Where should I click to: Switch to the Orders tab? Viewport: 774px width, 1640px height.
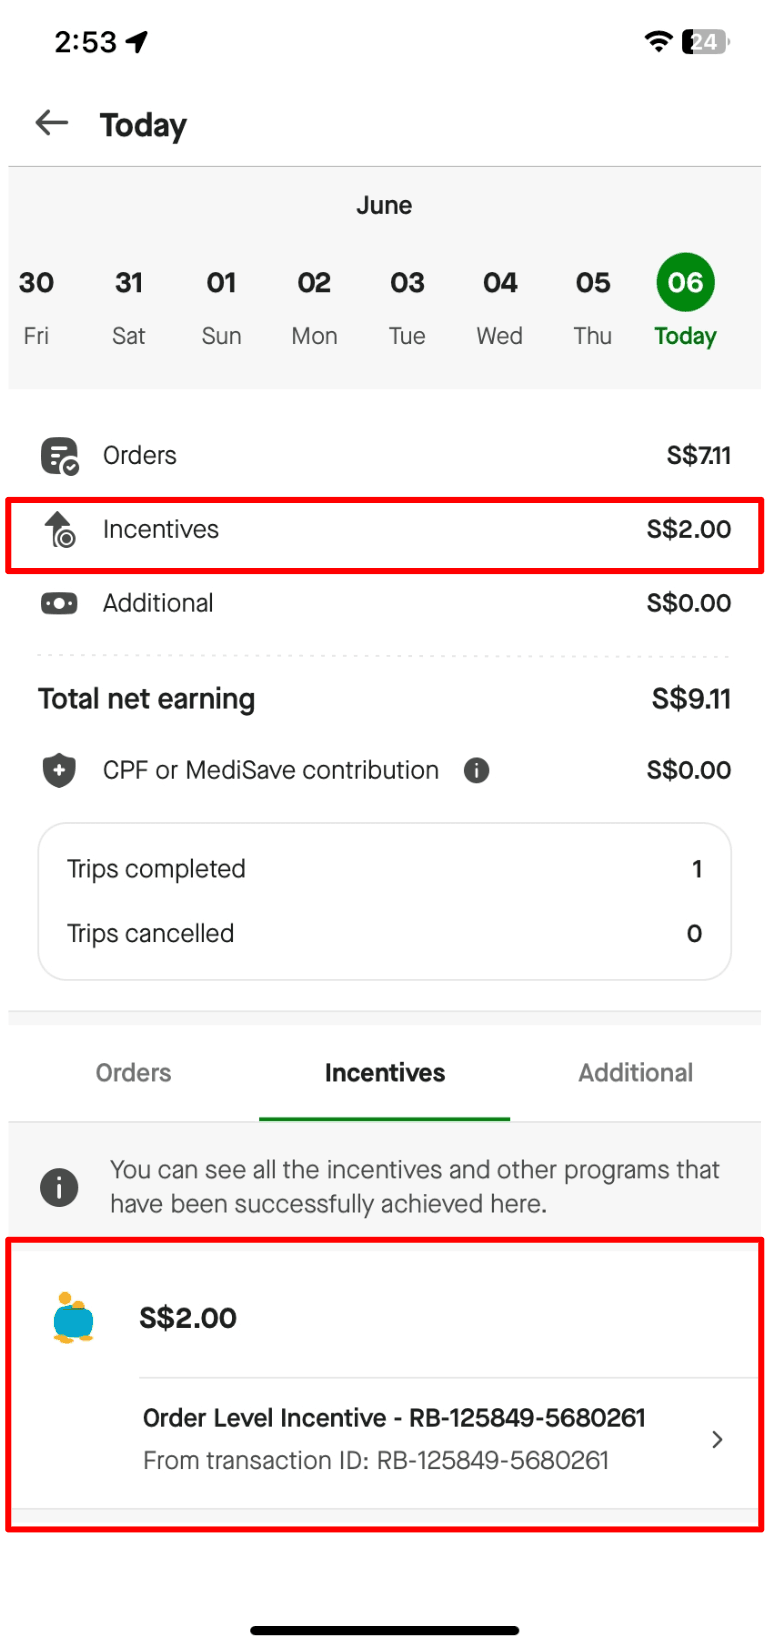click(133, 1073)
